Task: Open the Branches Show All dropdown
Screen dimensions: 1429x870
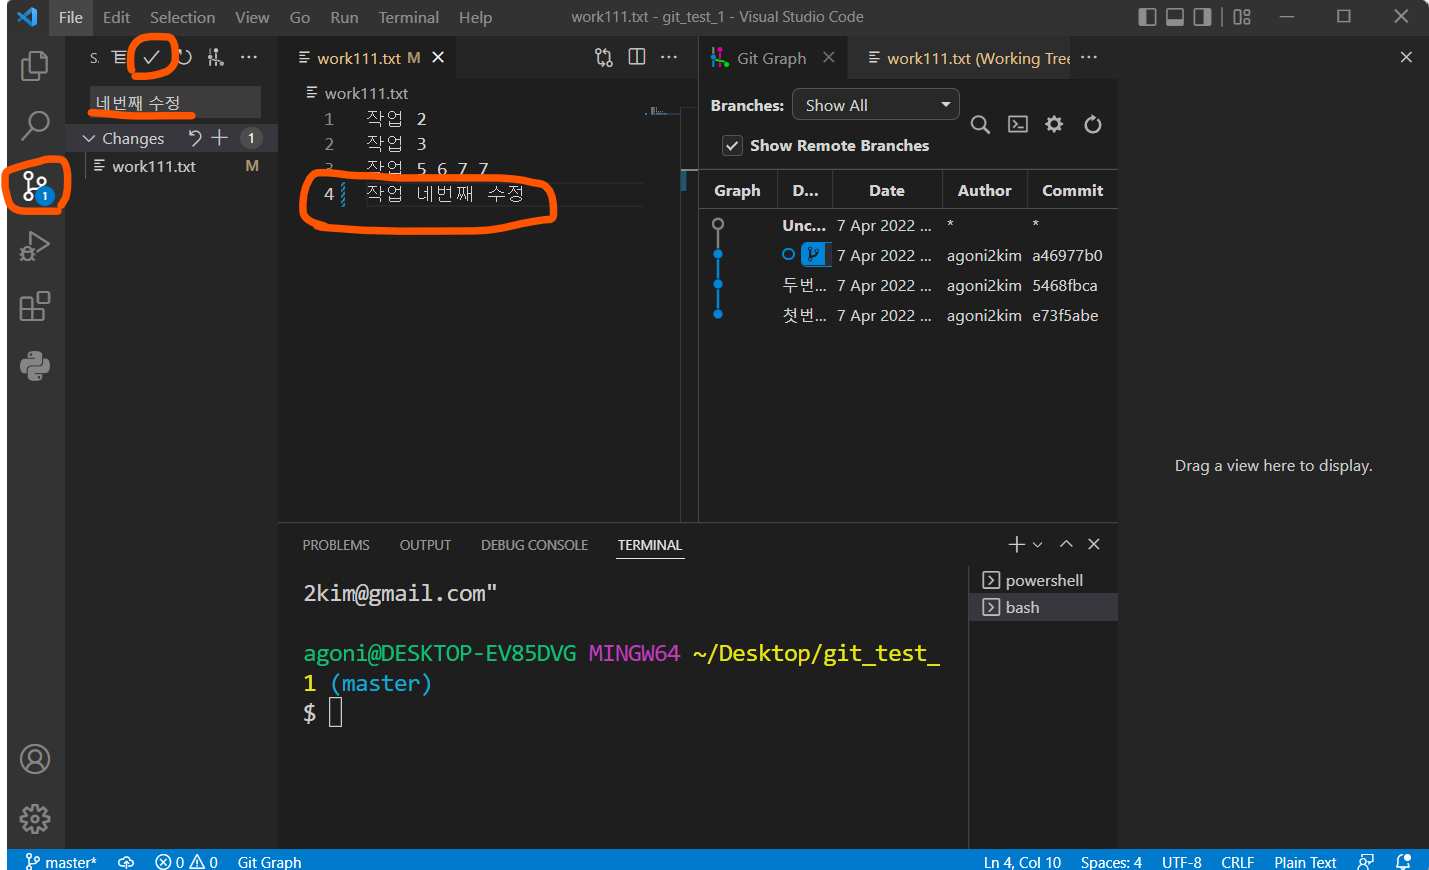Action: coord(876,105)
